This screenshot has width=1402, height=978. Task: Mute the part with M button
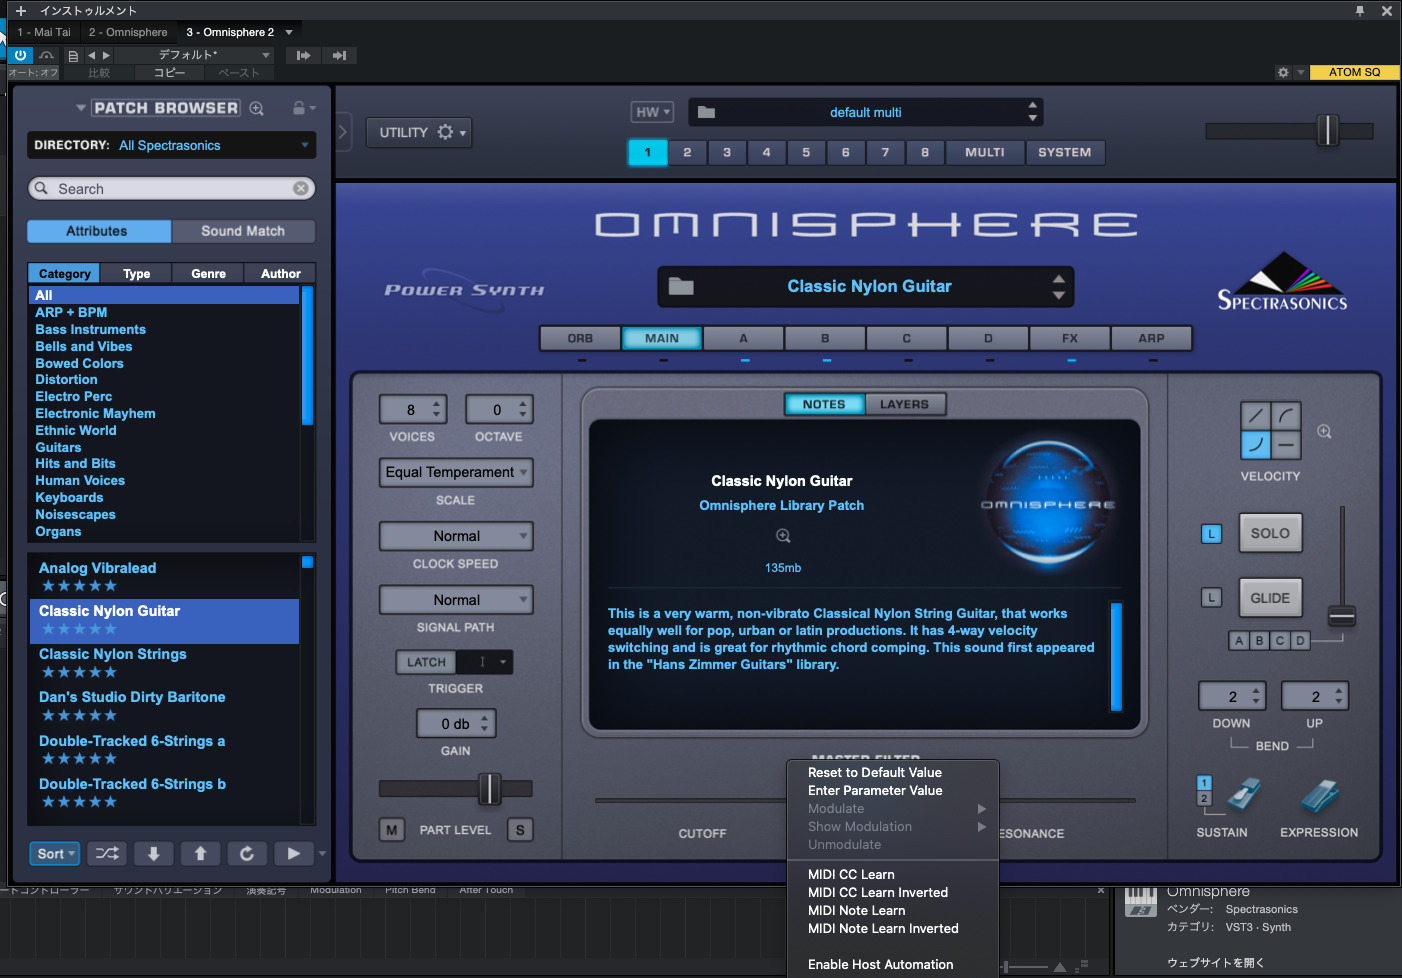391,830
